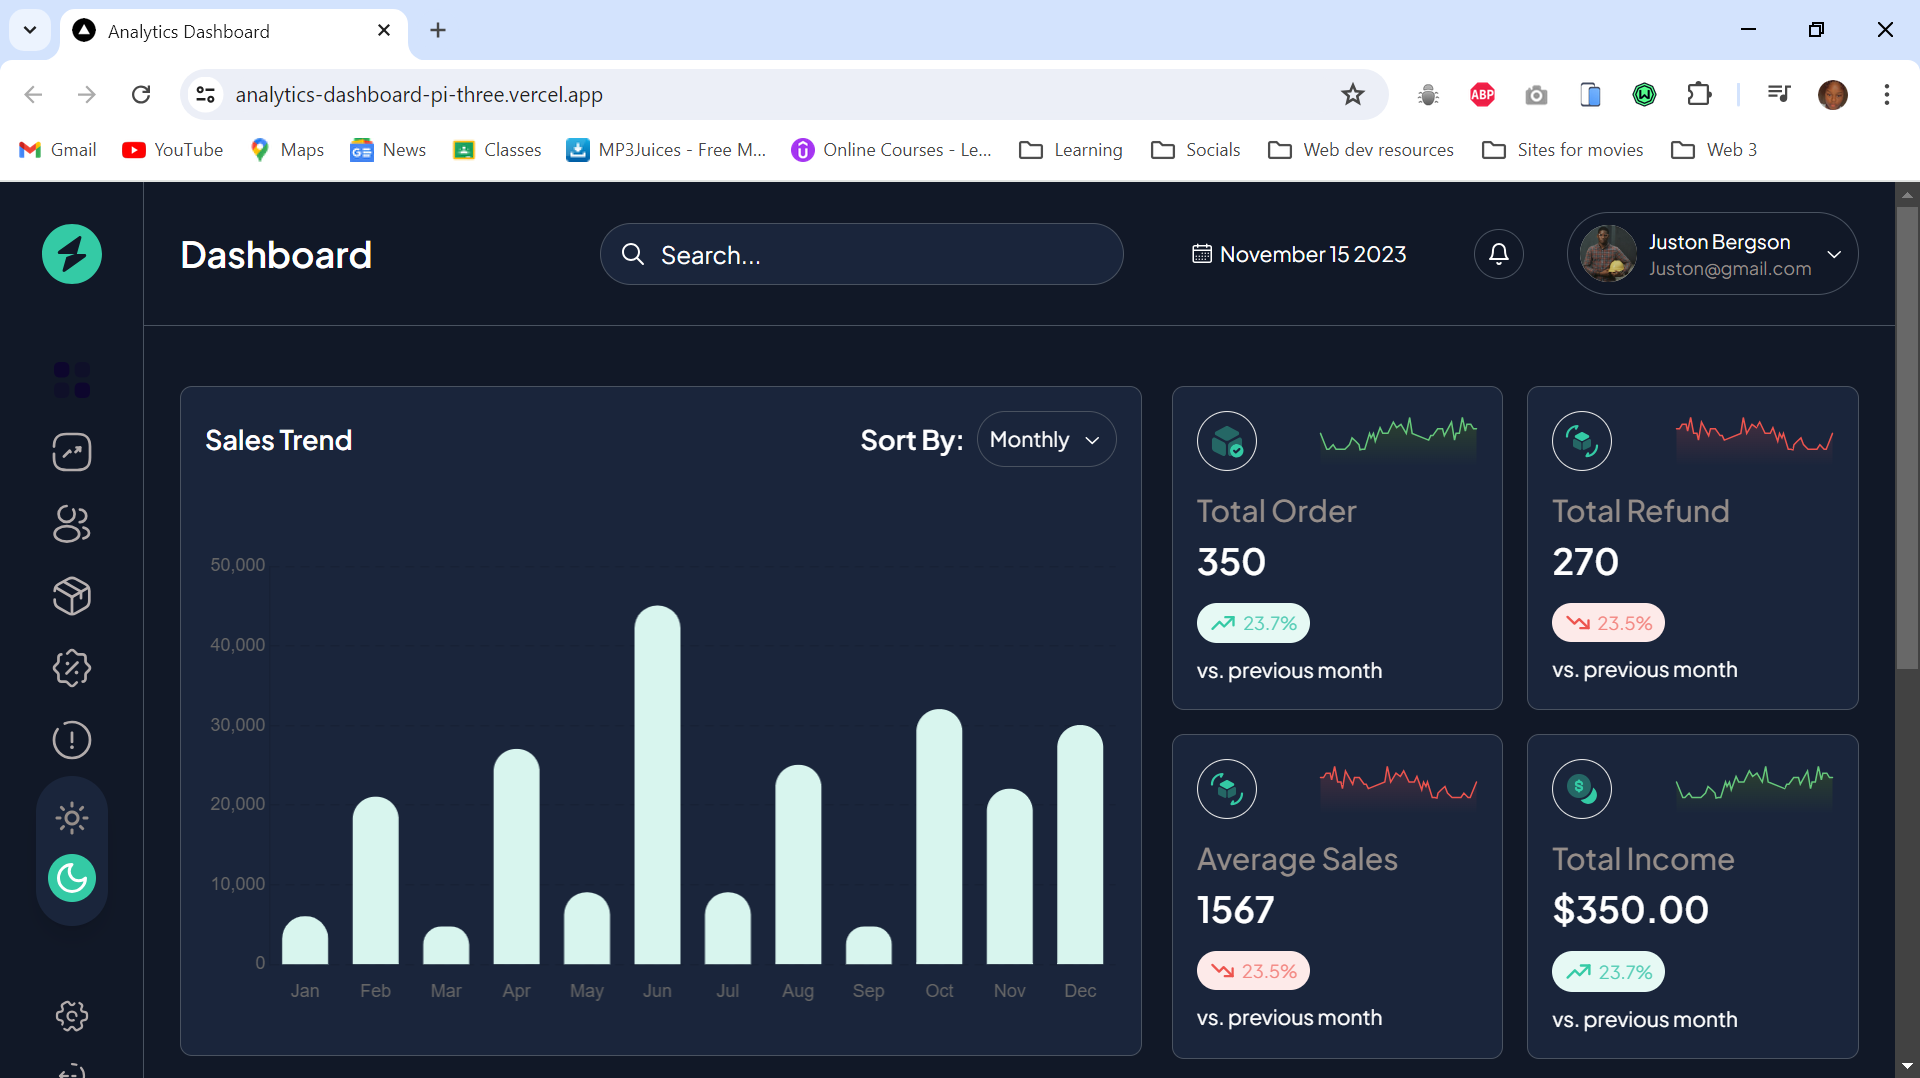Open the News bookmark
Viewport: 1920px width, 1078px height.
(x=388, y=150)
